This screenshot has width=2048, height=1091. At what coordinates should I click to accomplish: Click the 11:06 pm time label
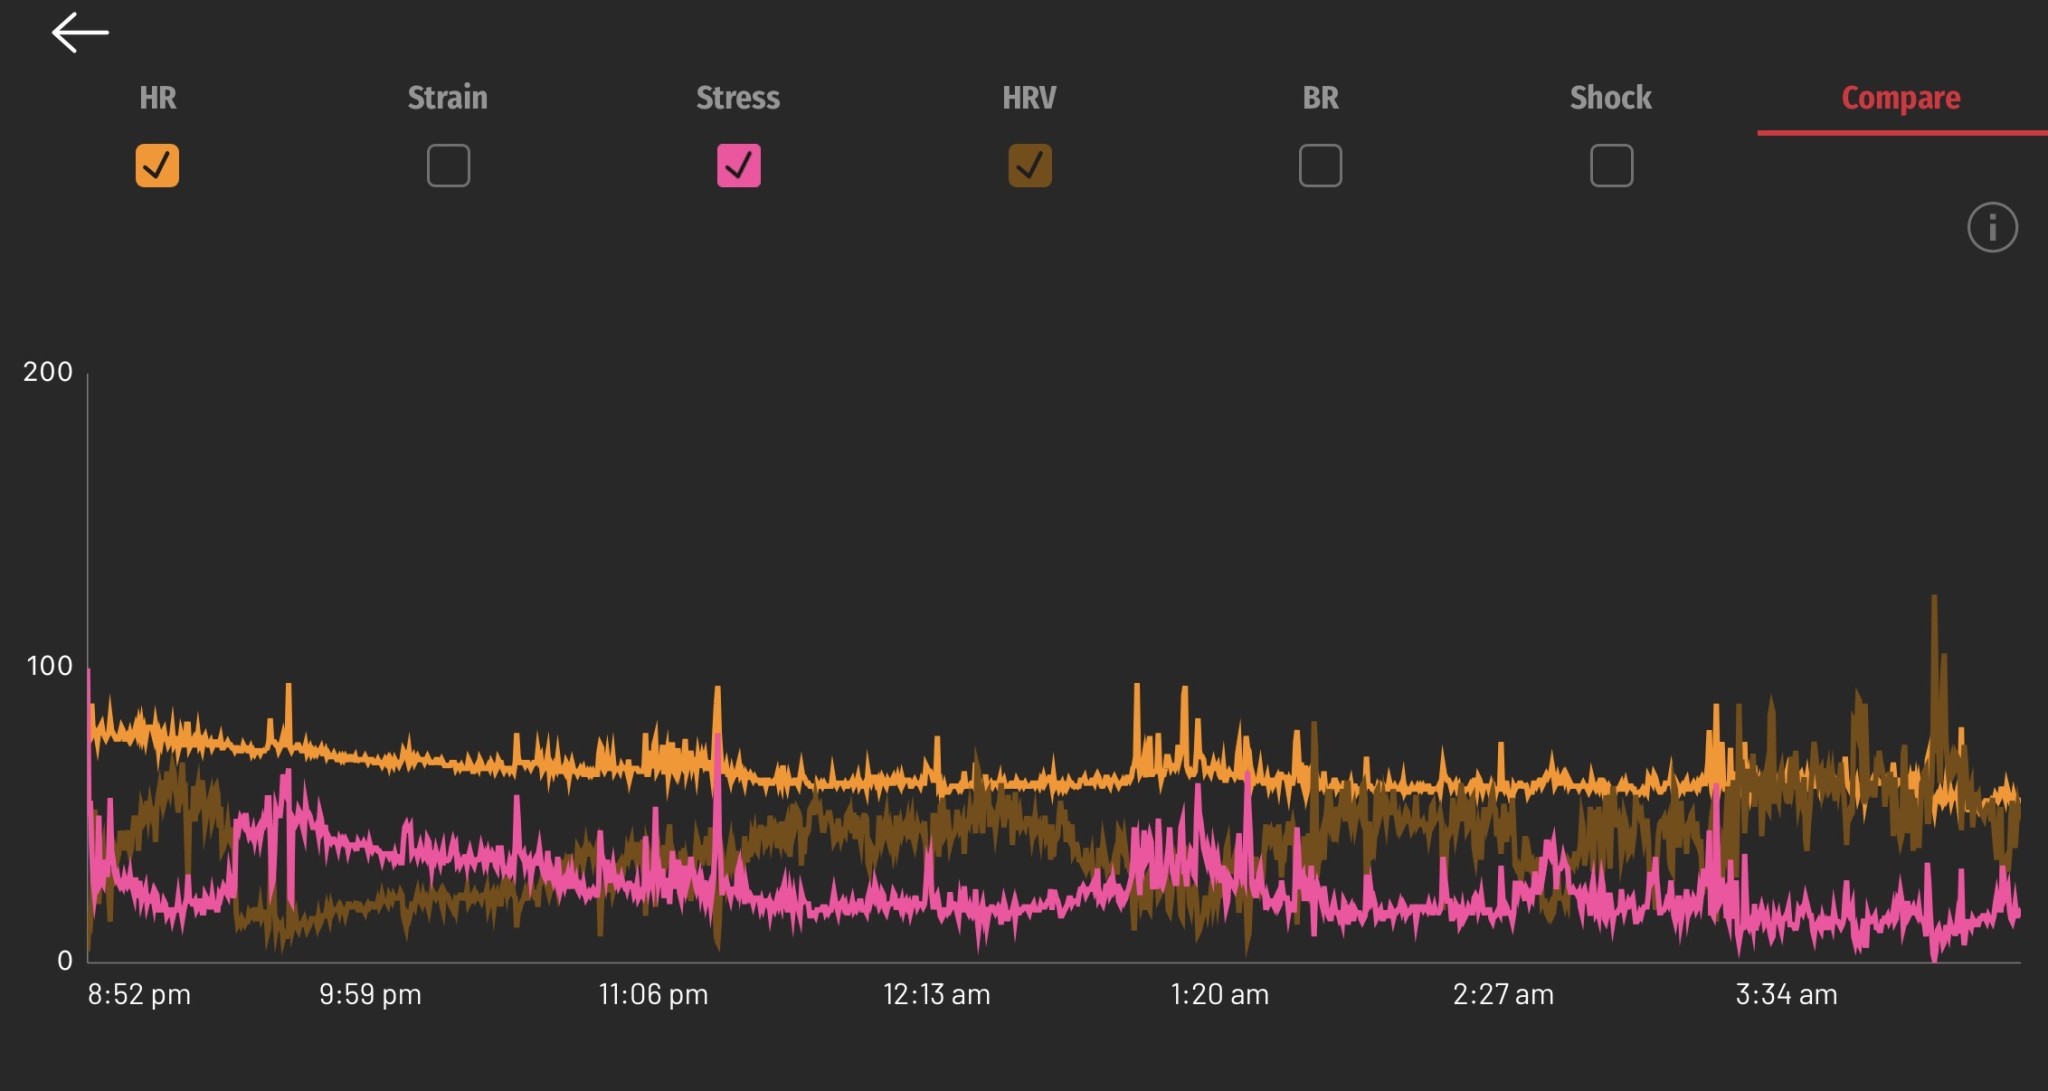point(653,995)
